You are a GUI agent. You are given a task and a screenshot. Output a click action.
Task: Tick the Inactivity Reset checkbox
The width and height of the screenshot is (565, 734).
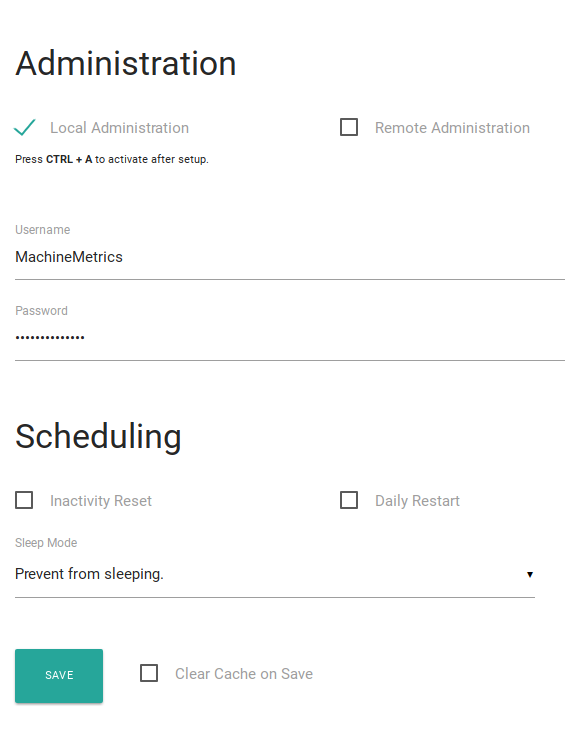tap(24, 500)
